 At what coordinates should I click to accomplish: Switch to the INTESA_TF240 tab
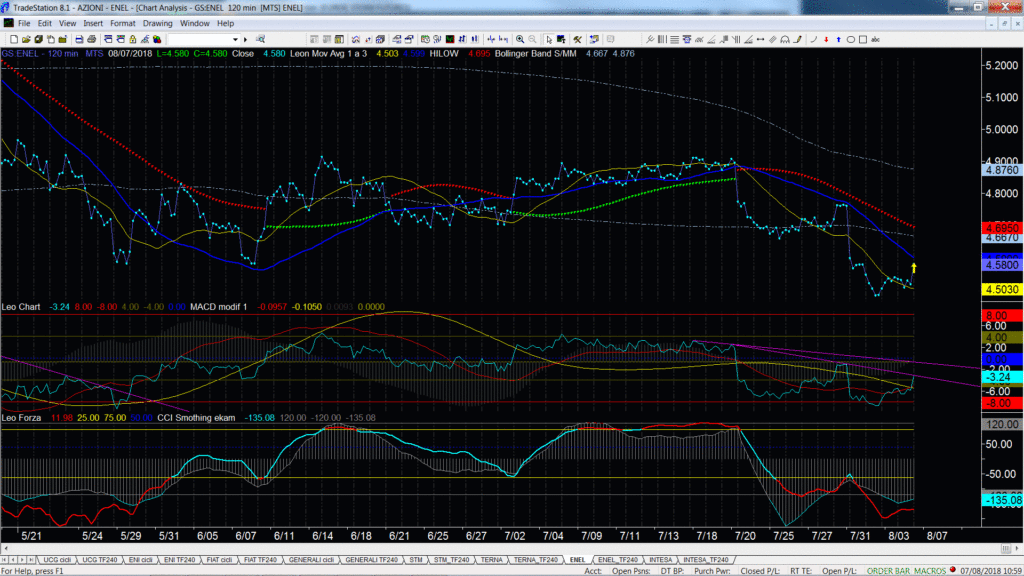pyautogui.click(x=705, y=560)
